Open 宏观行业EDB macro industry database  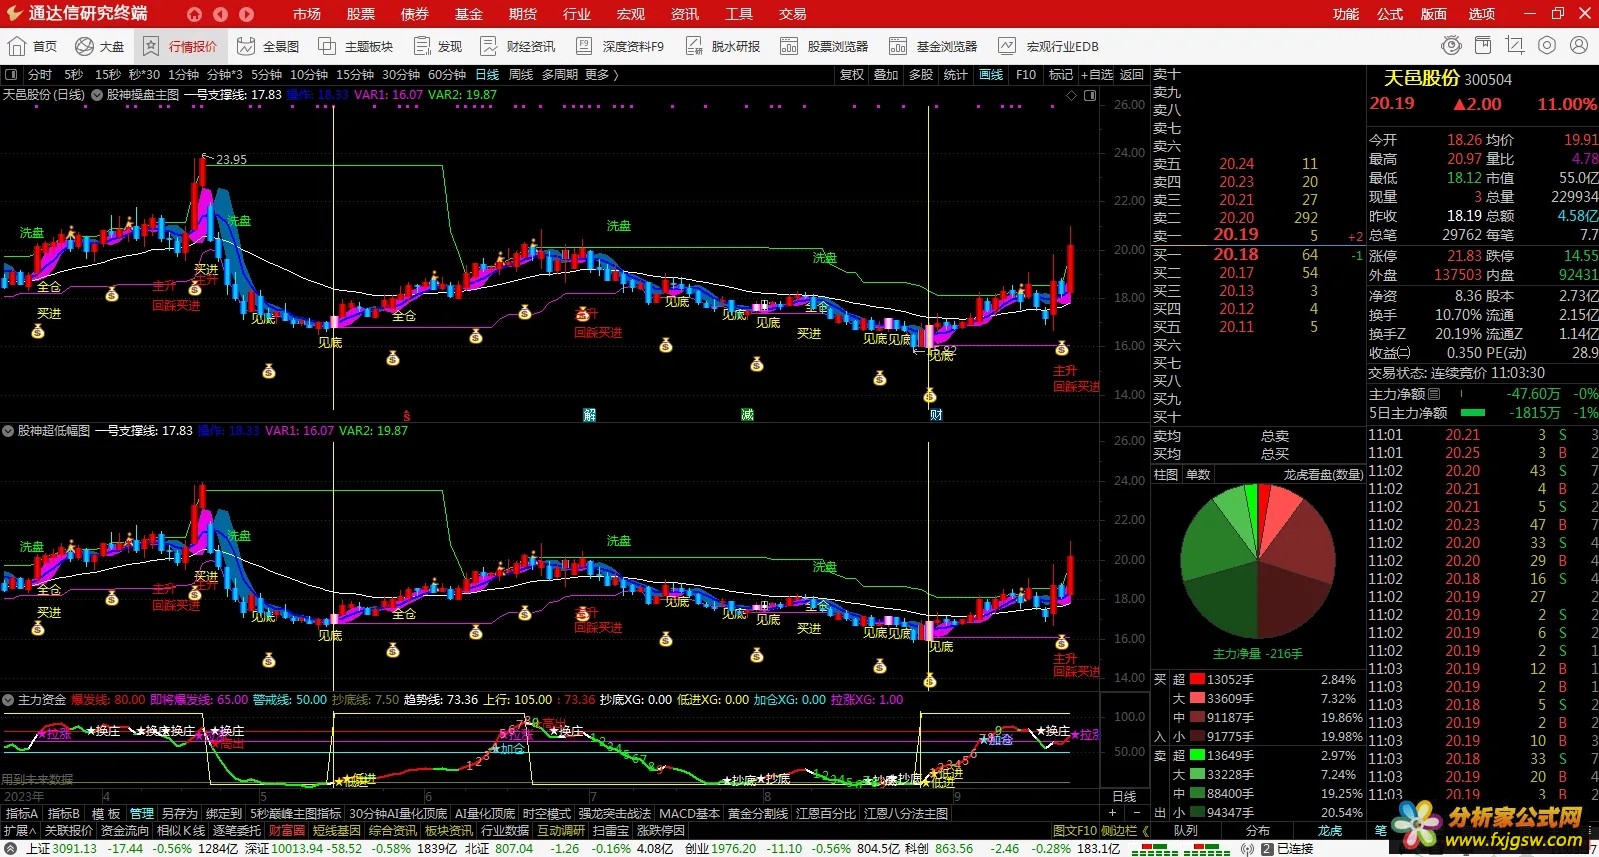click(1048, 46)
